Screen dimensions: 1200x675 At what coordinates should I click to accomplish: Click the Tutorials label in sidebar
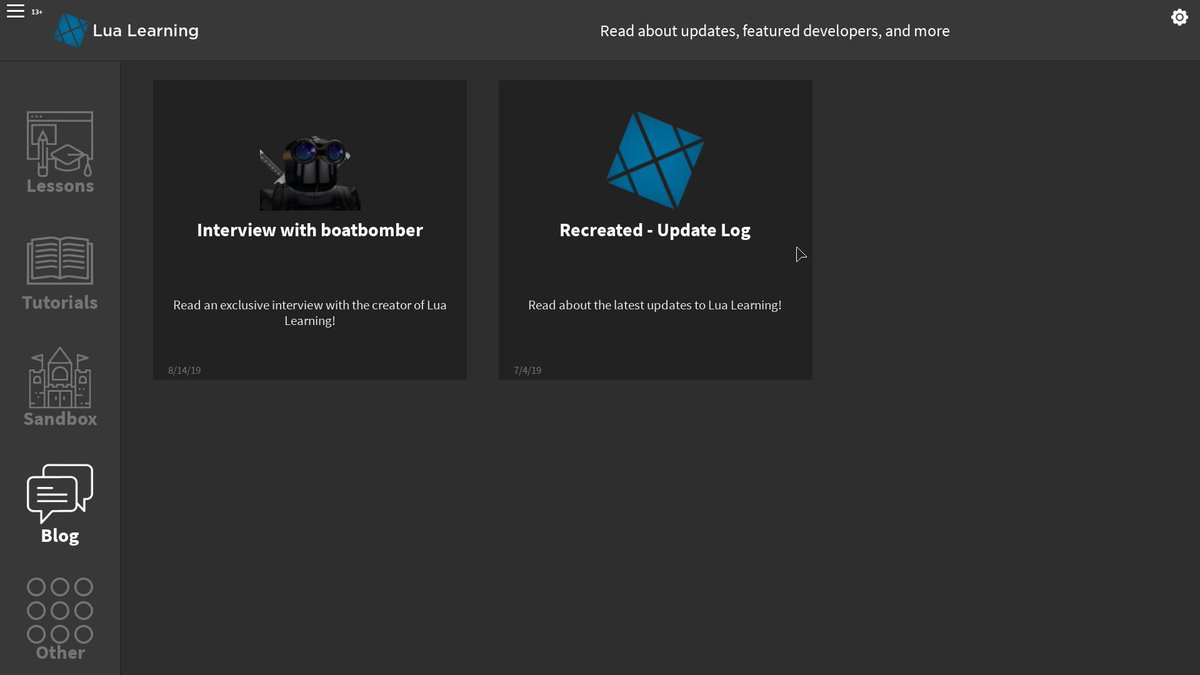tap(60, 302)
